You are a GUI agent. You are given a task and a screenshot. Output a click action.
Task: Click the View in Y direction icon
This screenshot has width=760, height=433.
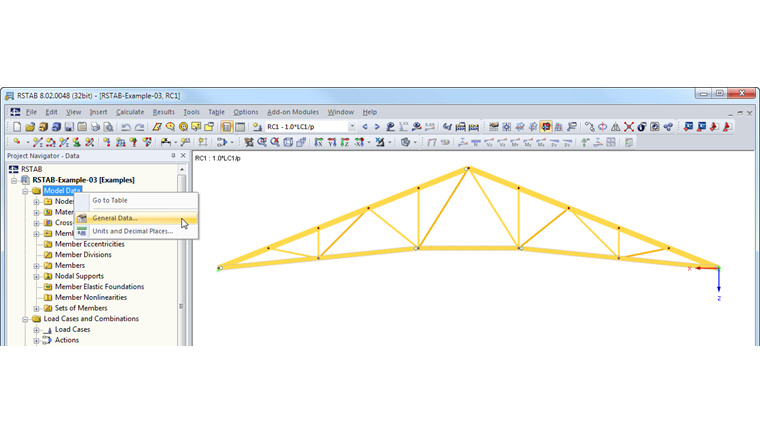[332, 142]
